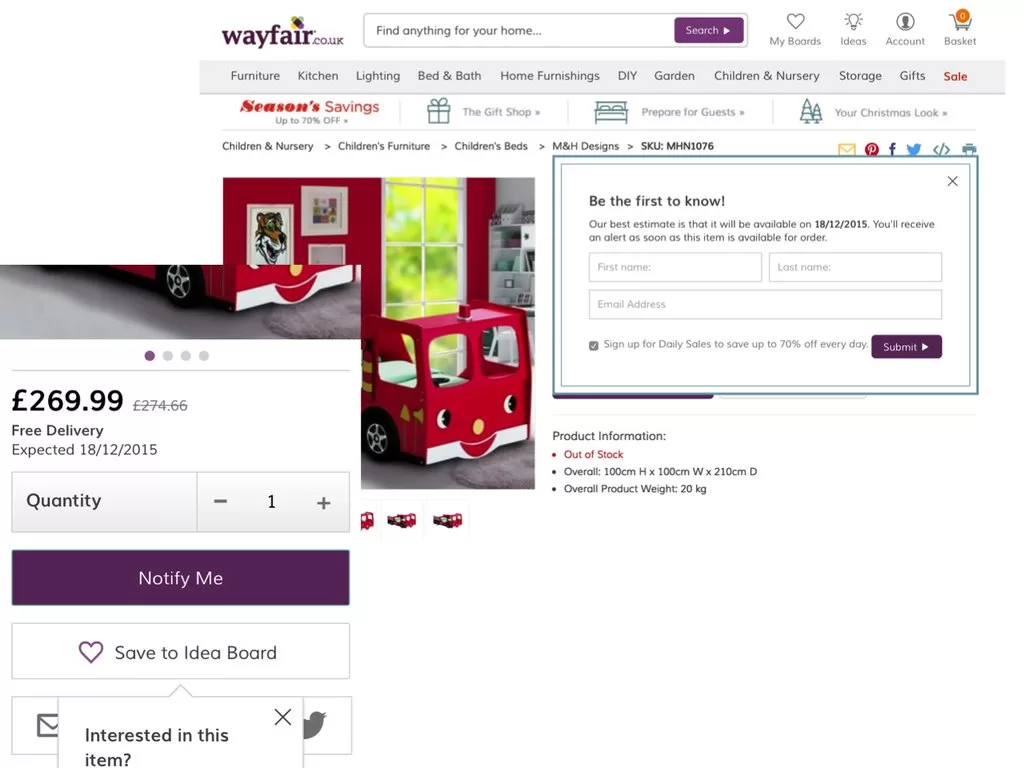The width and height of the screenshot is (1024, 768).
Task: Submit the notification form
Action: [x=906, y=347]
